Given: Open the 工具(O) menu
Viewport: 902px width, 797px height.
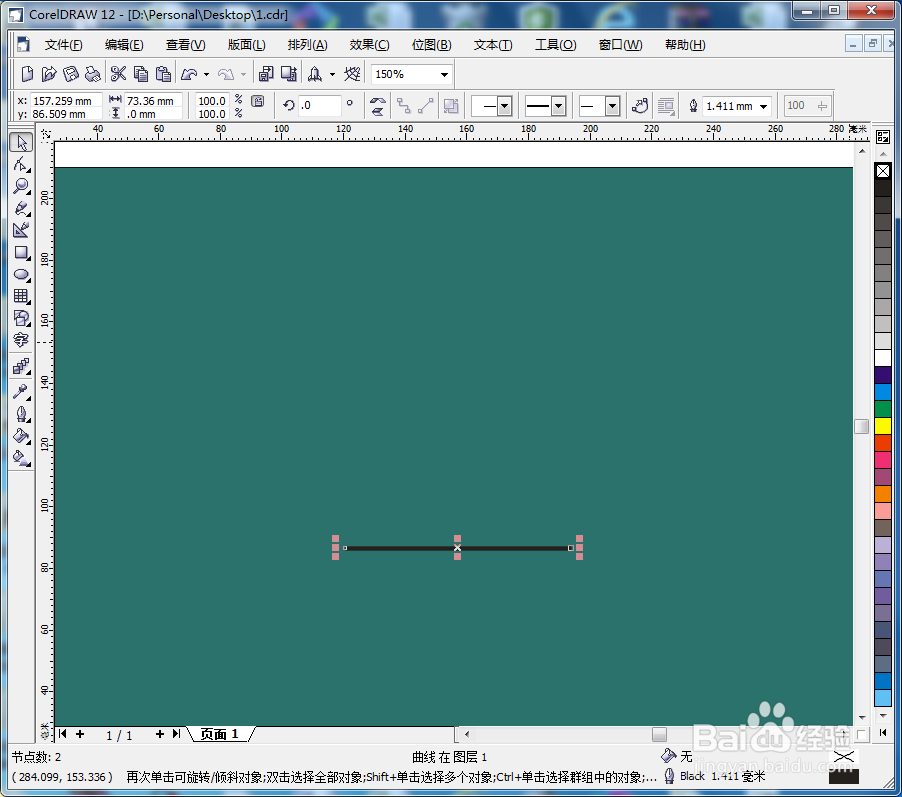Looking at the screenshot, I should (555, 45).
